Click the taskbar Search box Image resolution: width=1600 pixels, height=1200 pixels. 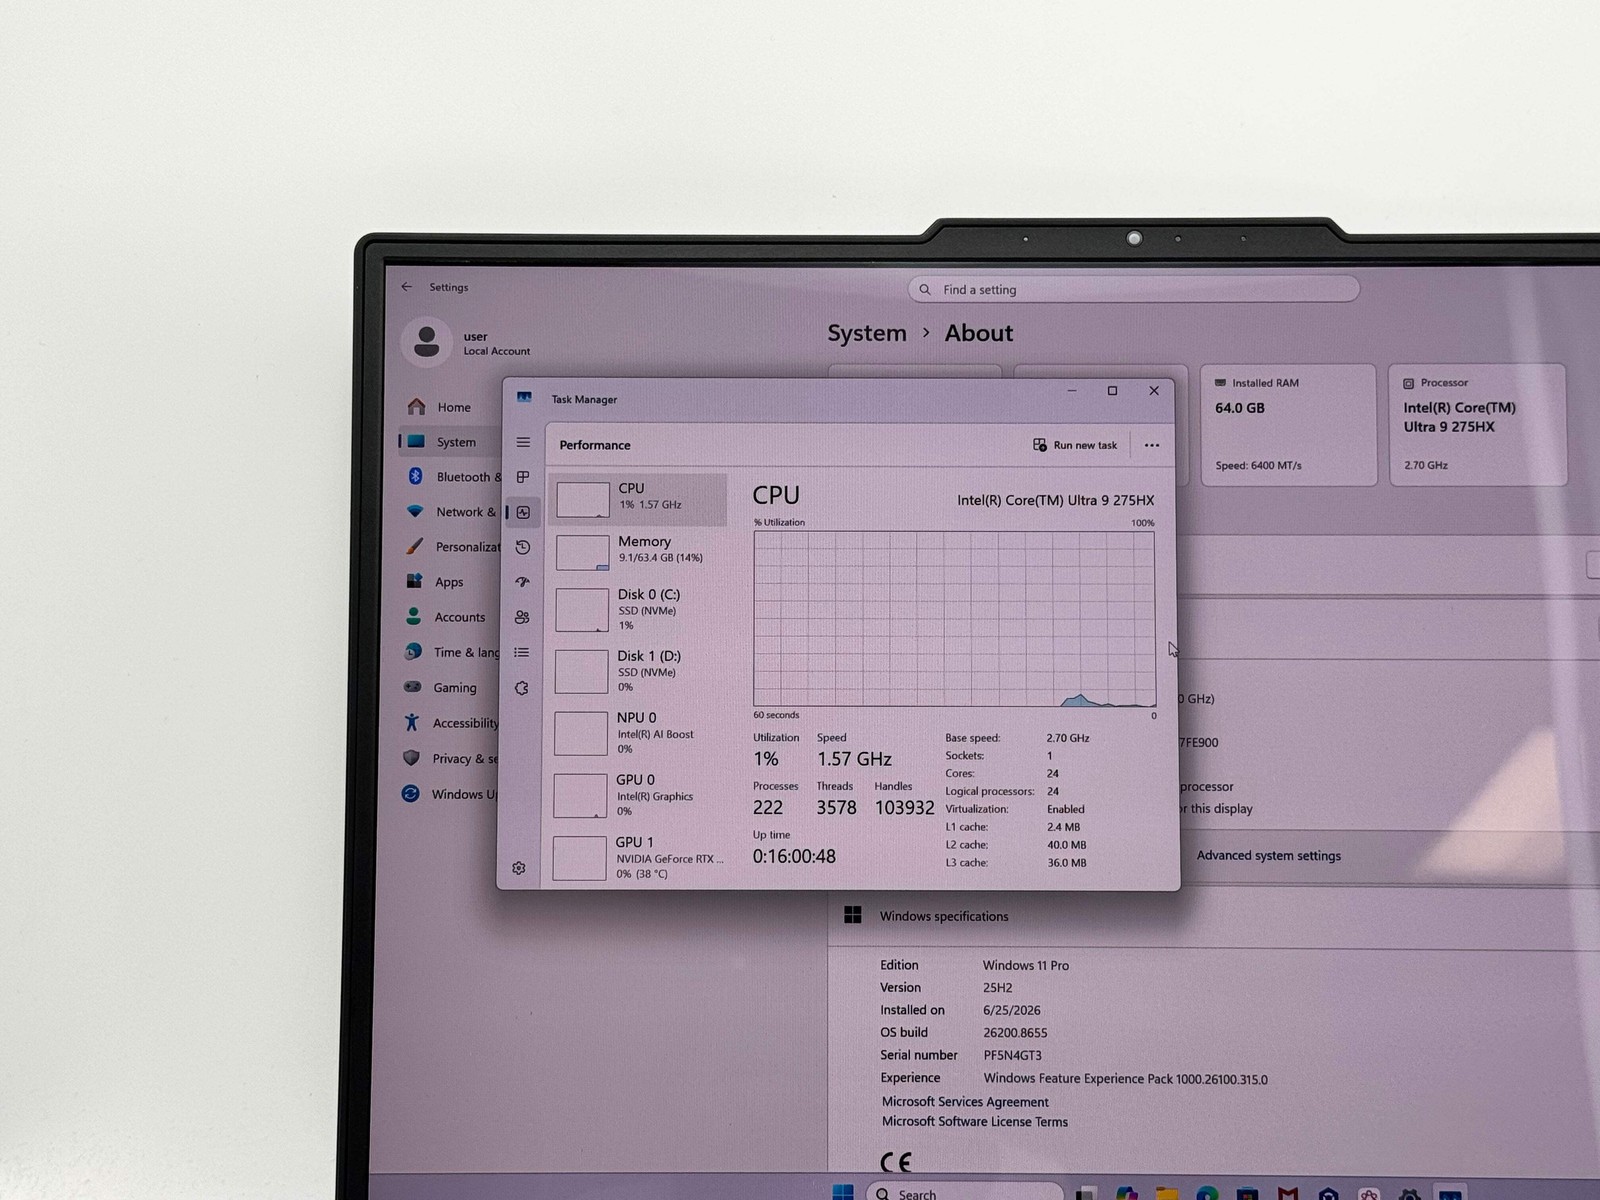point(964,1192)
